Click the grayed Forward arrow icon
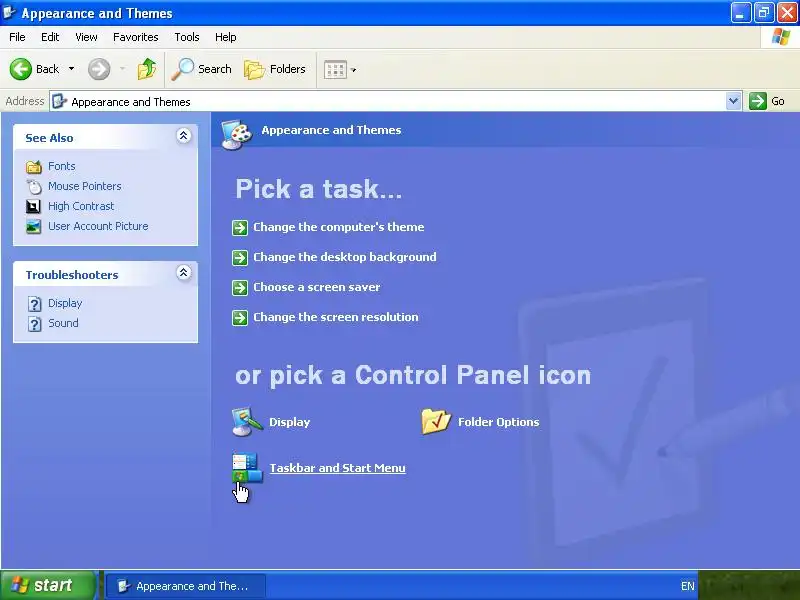Image resolution: width=800 pixels, height=600 pixels. coord(99,69)
